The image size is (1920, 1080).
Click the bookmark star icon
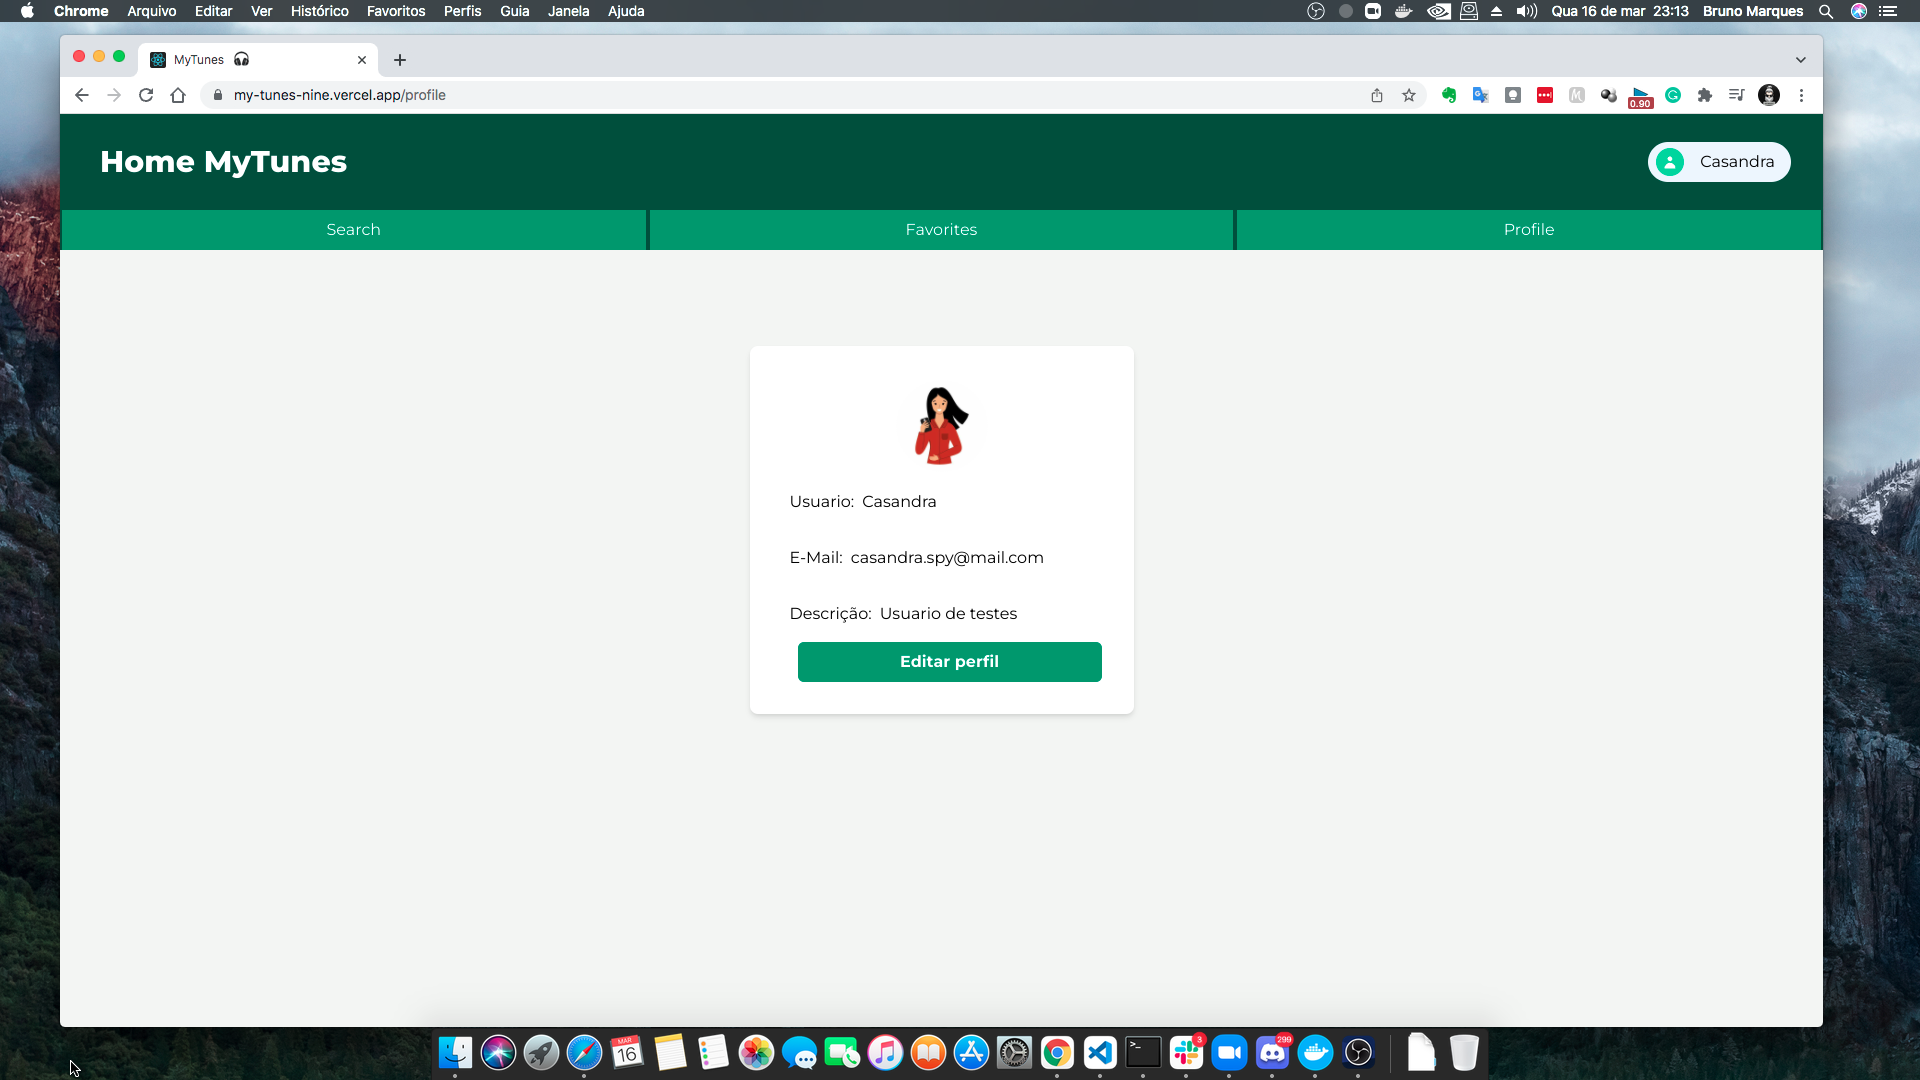1409,95
